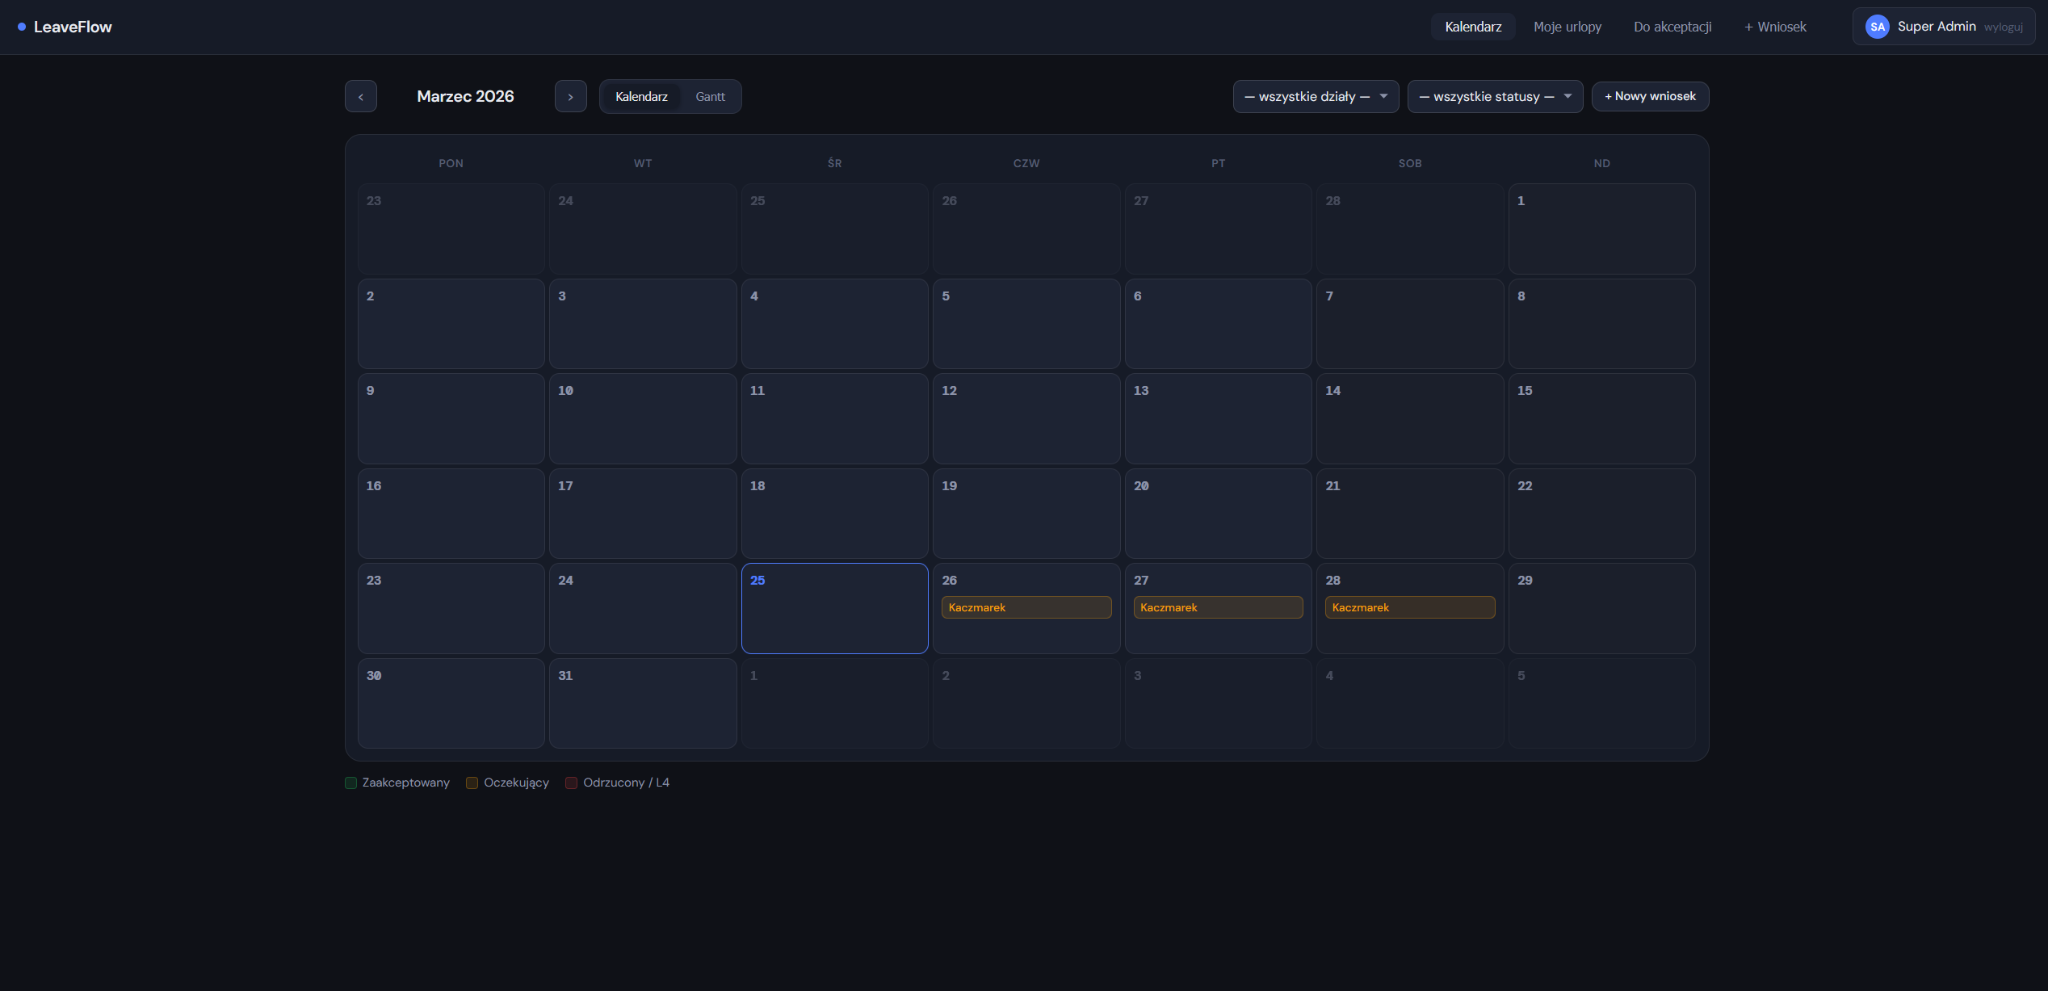Screen dimensions: 2048x991
Task: Open the wszystkie statusy dropdown
Action: [1495, 97]
